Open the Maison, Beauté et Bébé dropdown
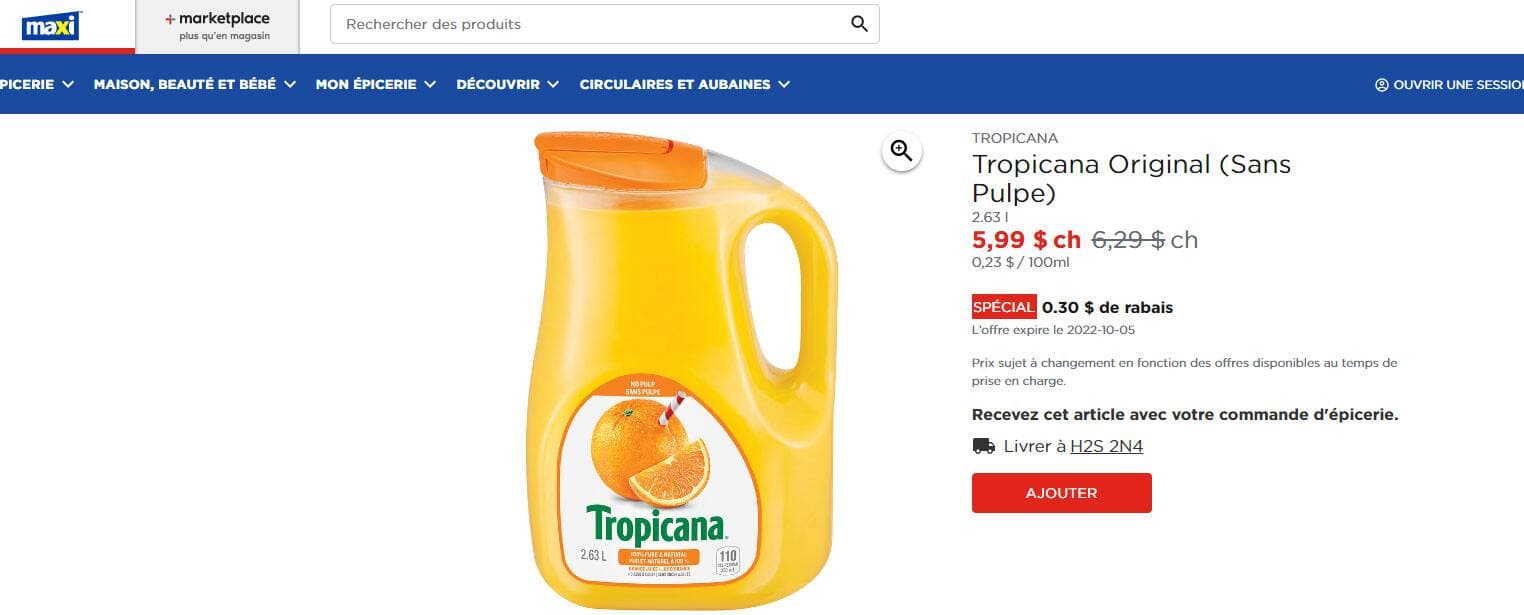1524x615 pixels. [x=195, y=85]
